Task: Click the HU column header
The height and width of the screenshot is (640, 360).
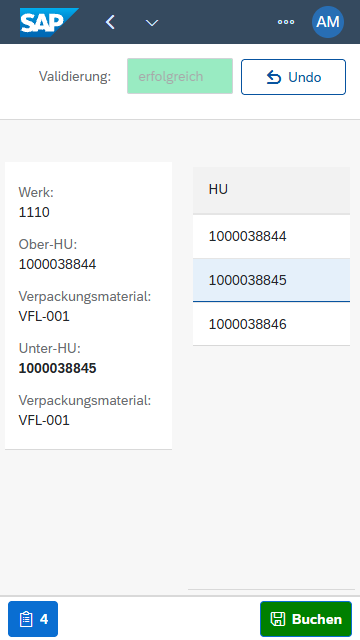Action: pyautogui.click(x=271, y=190)
